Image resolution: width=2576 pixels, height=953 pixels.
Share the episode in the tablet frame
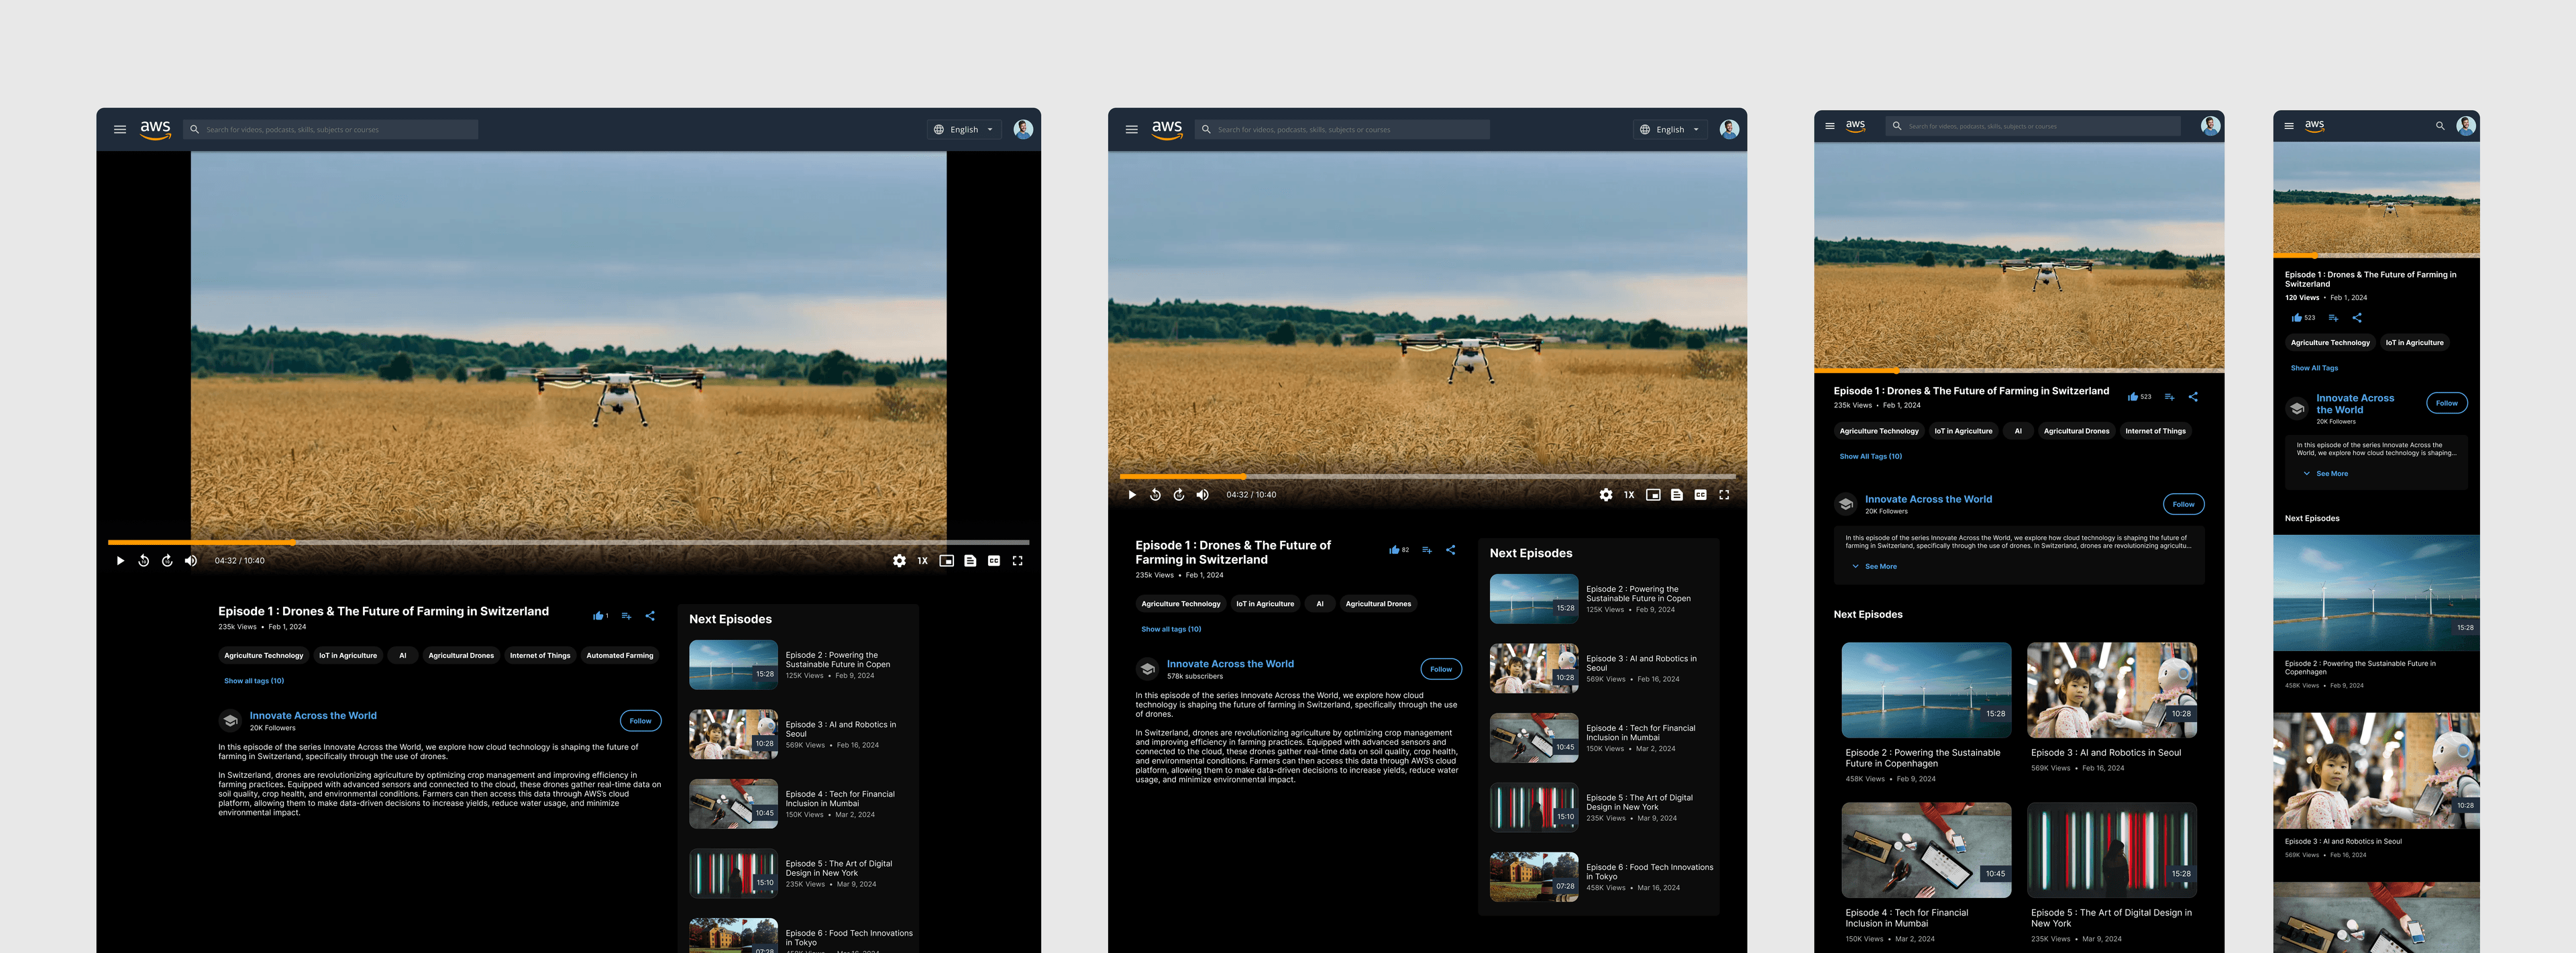2193,397
